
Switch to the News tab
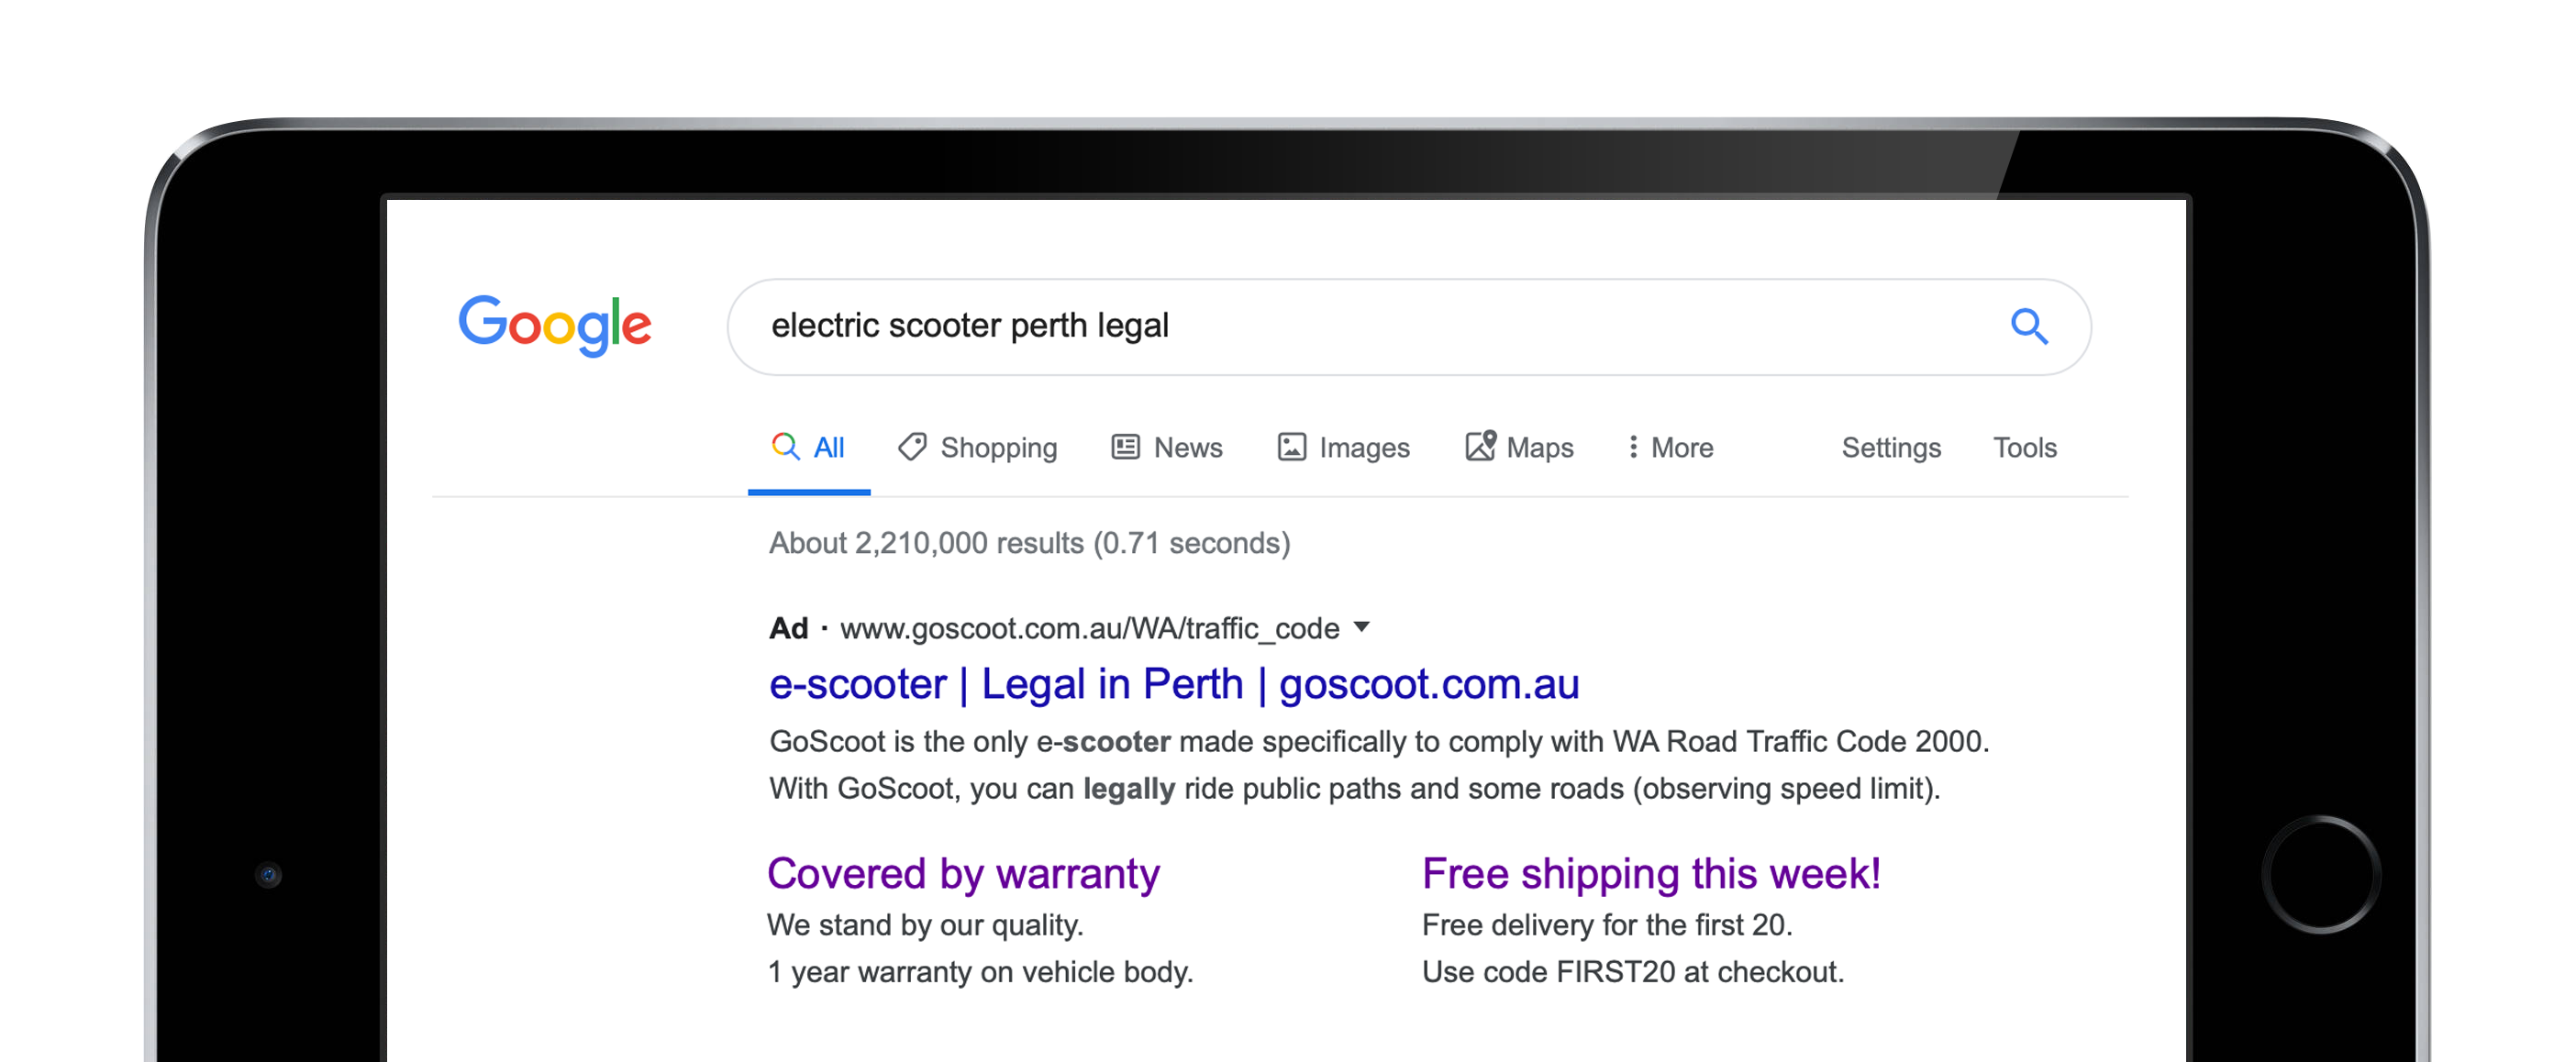point(1187,447)
